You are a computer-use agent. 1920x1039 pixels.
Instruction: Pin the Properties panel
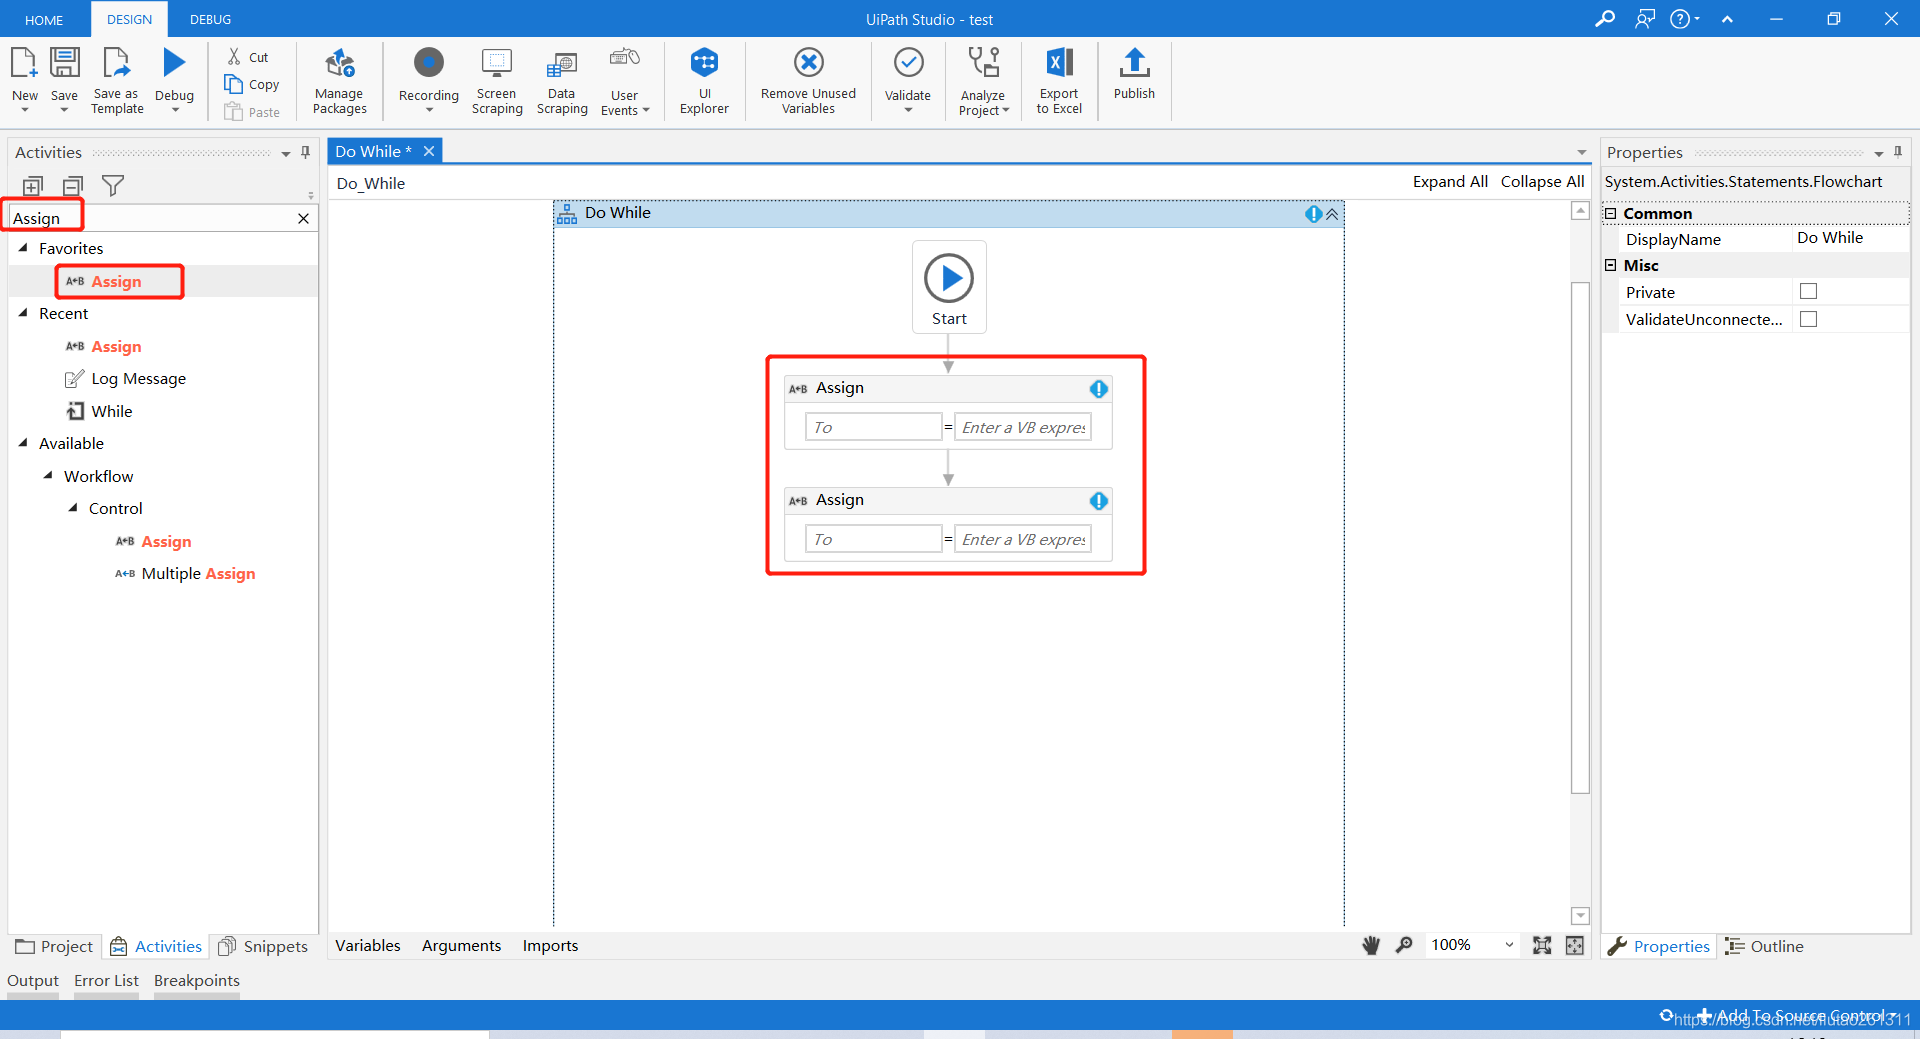(1897, 152)
